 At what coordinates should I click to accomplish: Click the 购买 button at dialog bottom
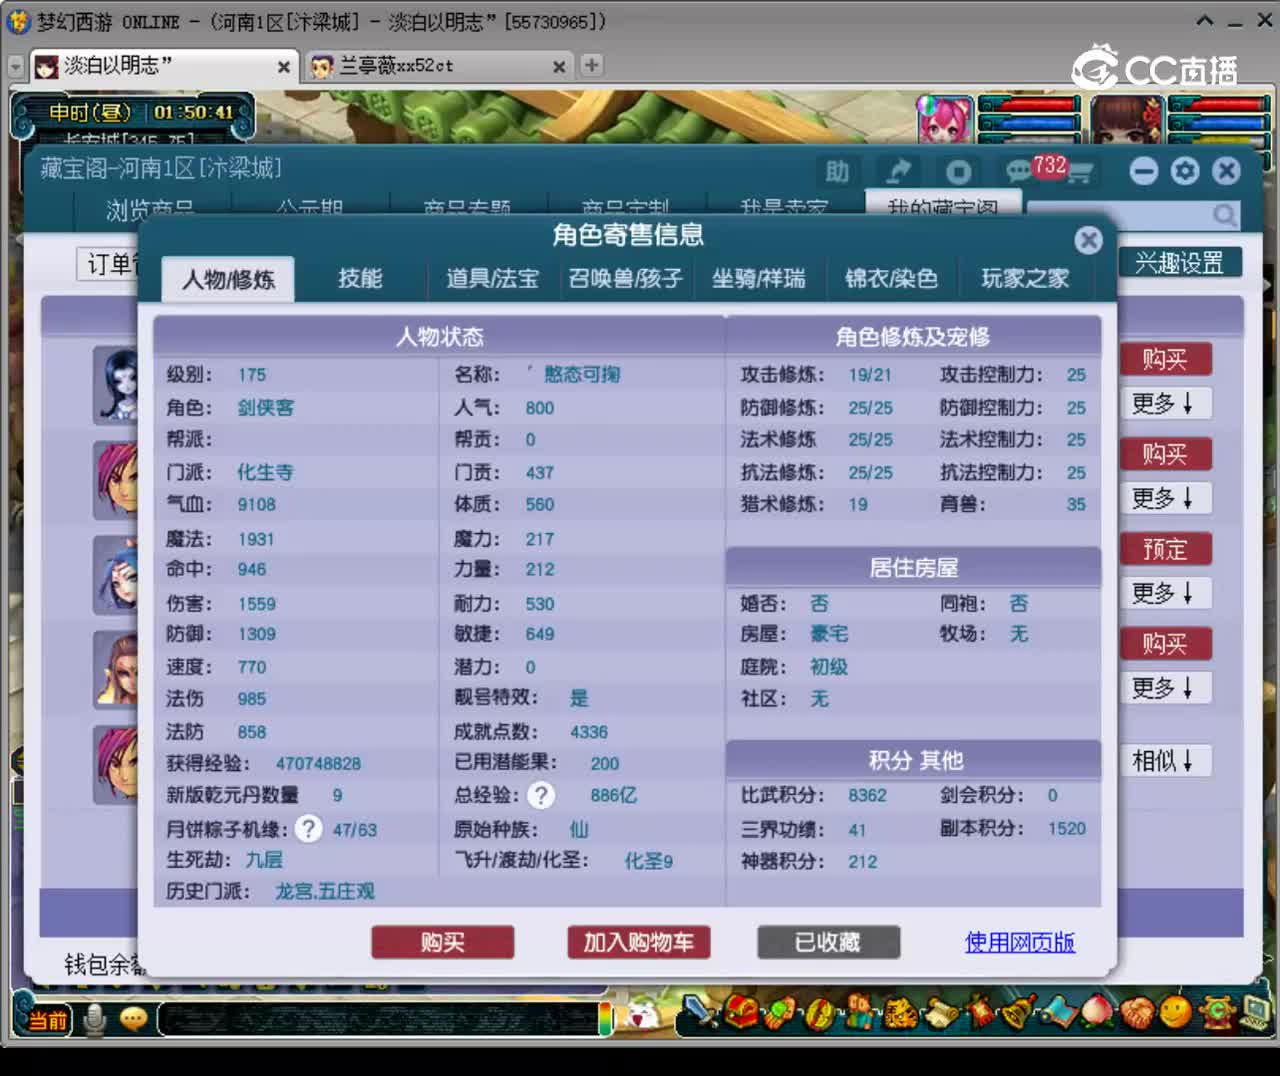[442, 942]
